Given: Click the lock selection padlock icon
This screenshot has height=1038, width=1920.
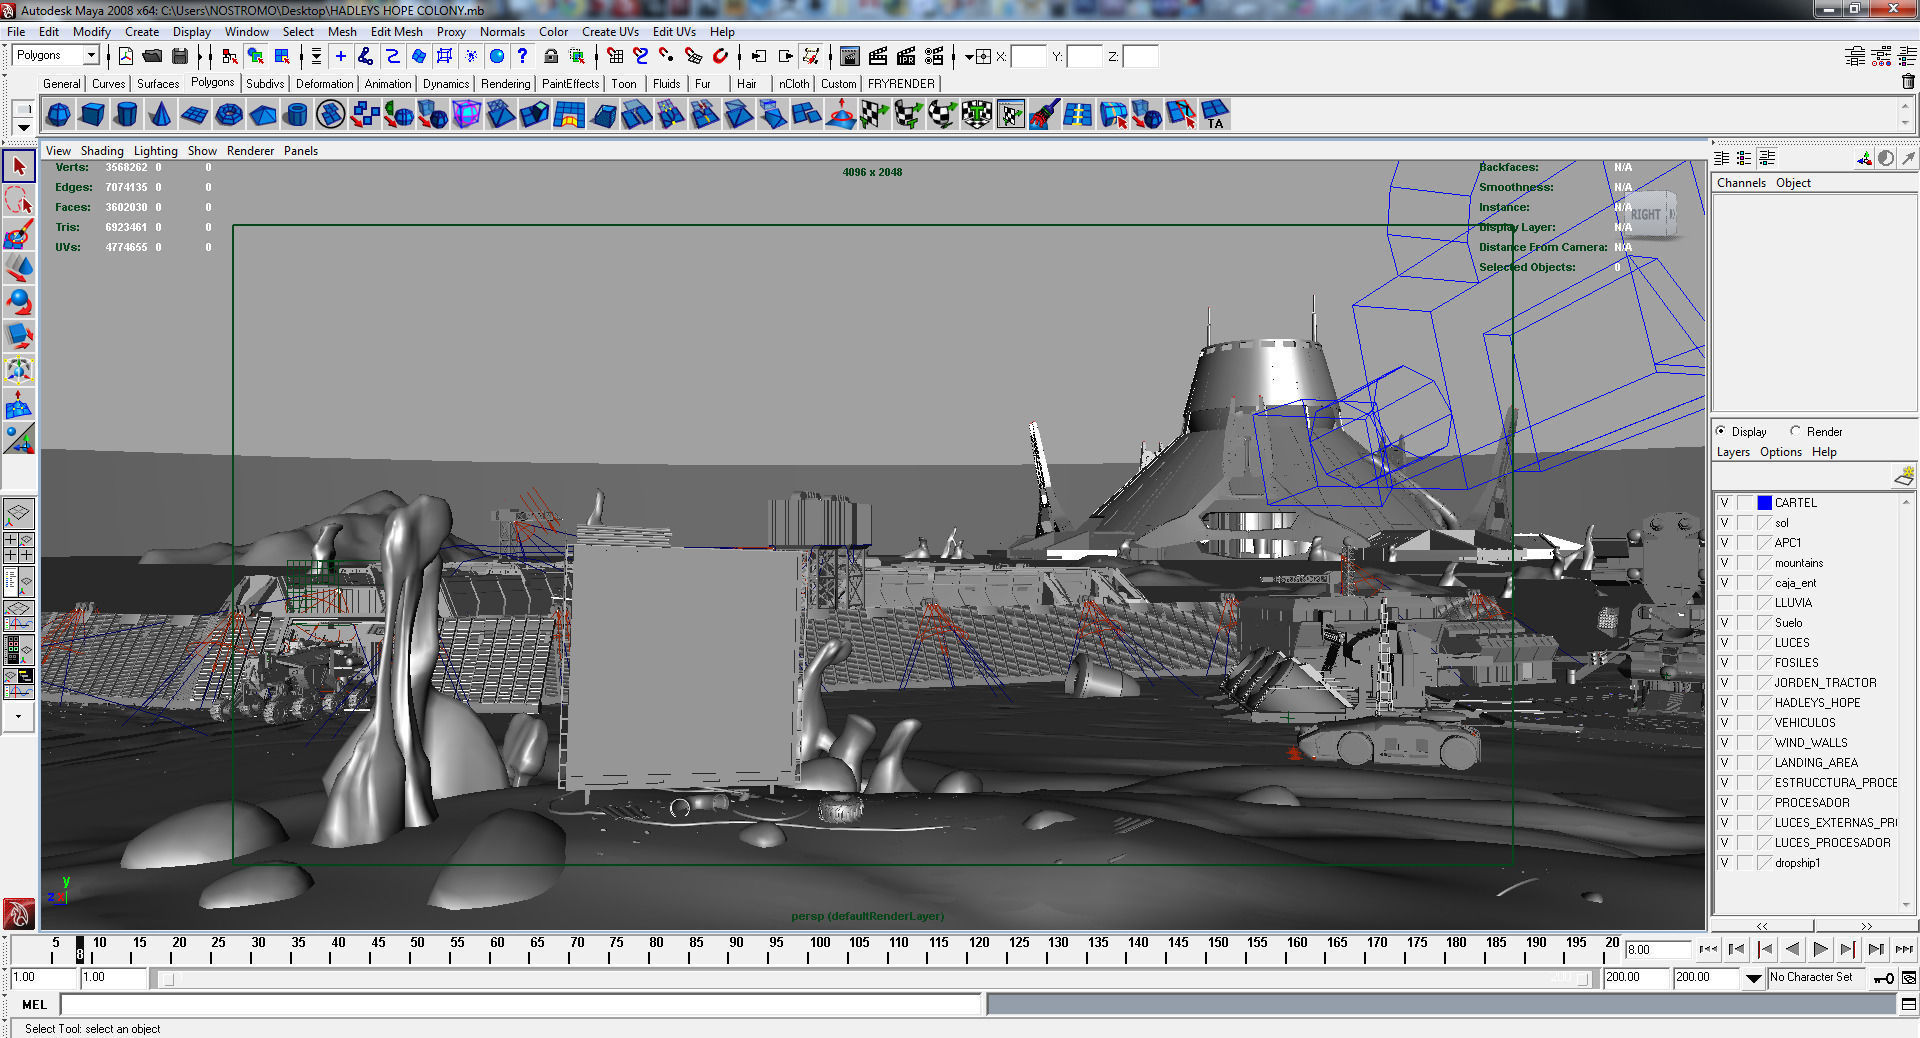Looking at the screenshot, I should tap(550, 56).
